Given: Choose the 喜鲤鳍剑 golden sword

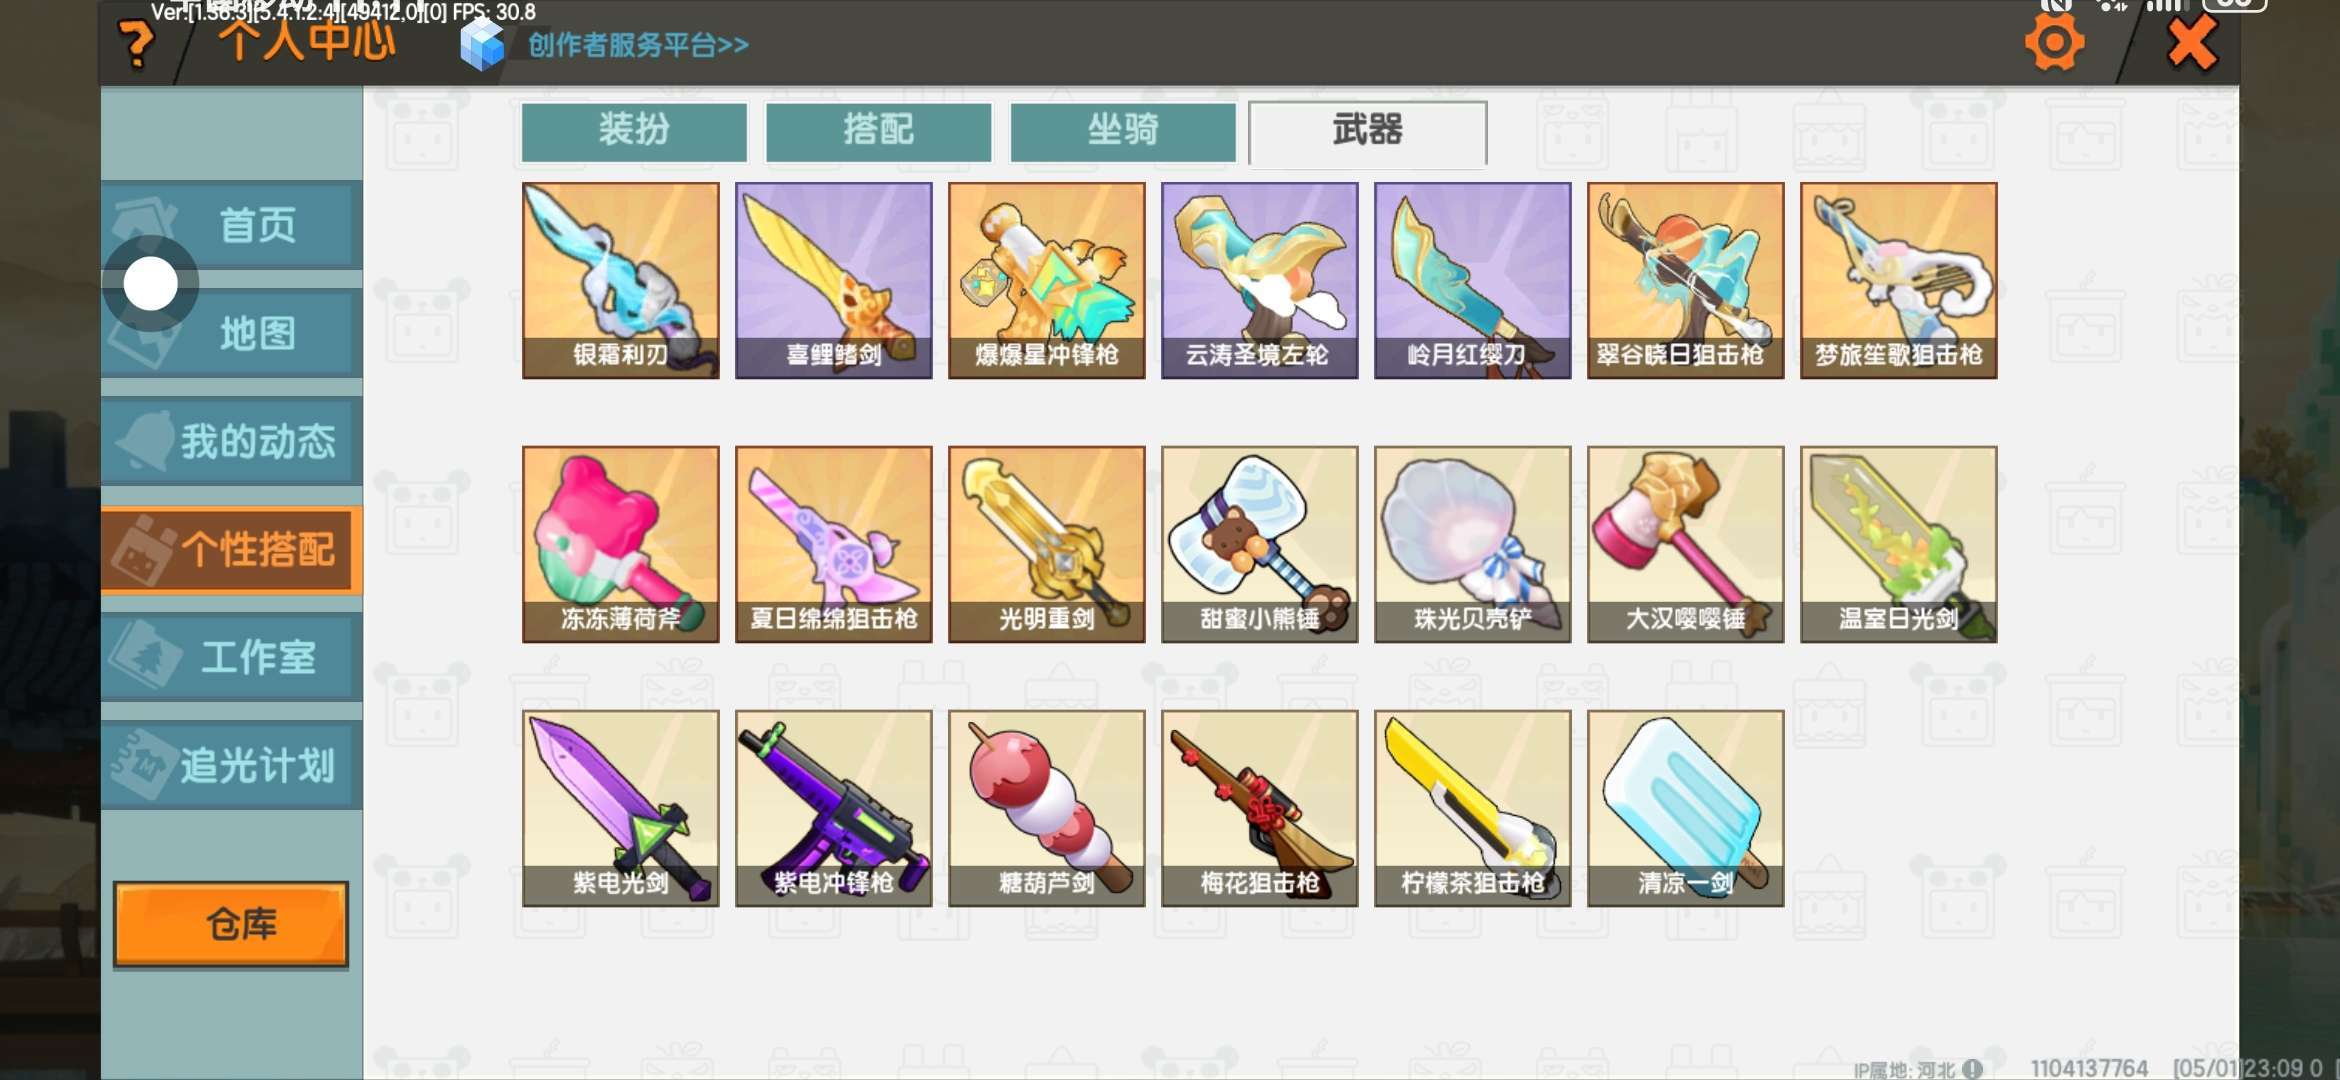Looking at the screenshot, I should [x=833, y=280].
